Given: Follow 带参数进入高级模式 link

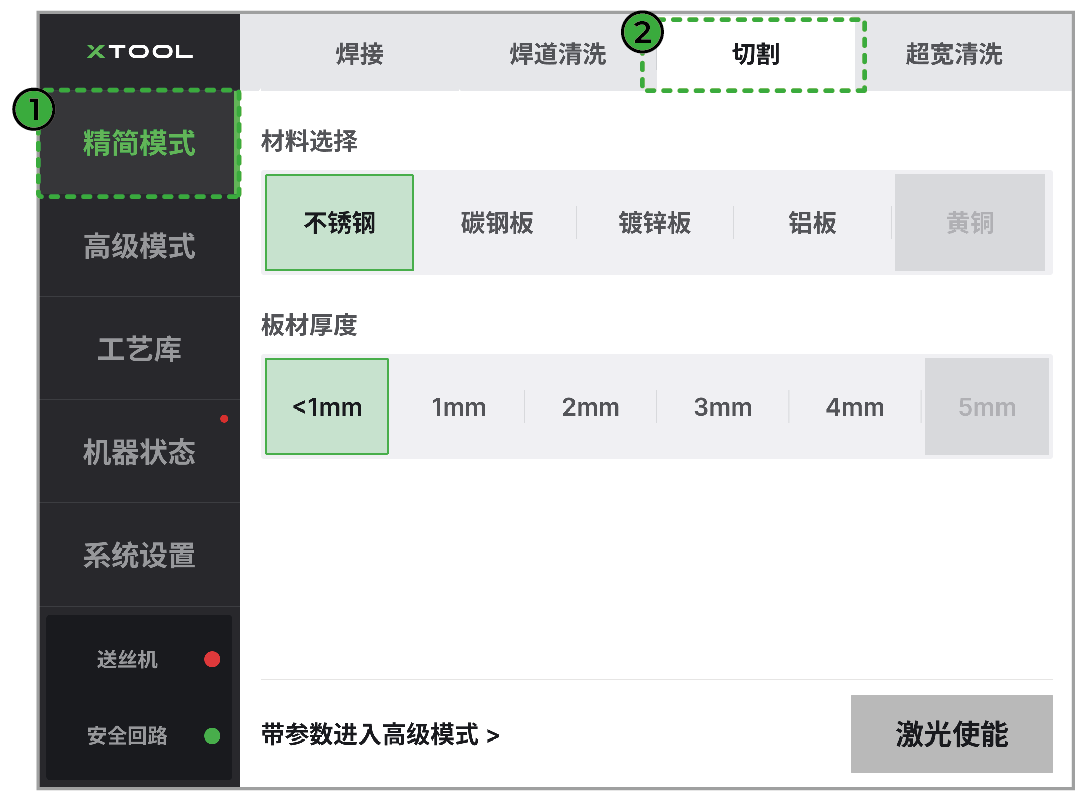Looking at the screenshot, I should coord(380,734).
